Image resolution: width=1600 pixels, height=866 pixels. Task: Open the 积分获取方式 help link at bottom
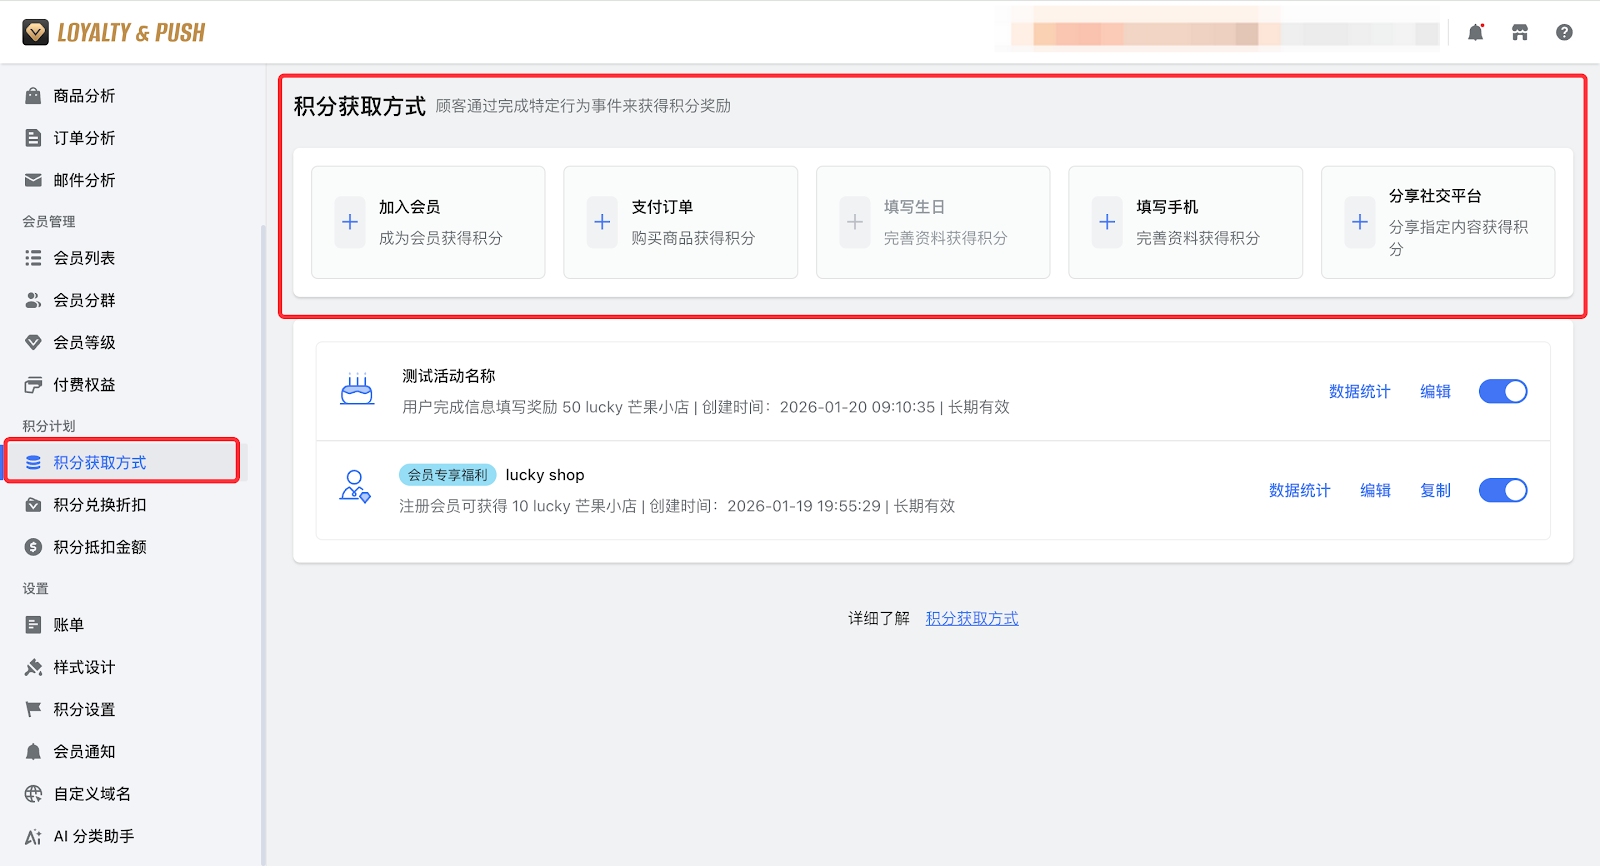pyautogui.click(x=971, y=618)
